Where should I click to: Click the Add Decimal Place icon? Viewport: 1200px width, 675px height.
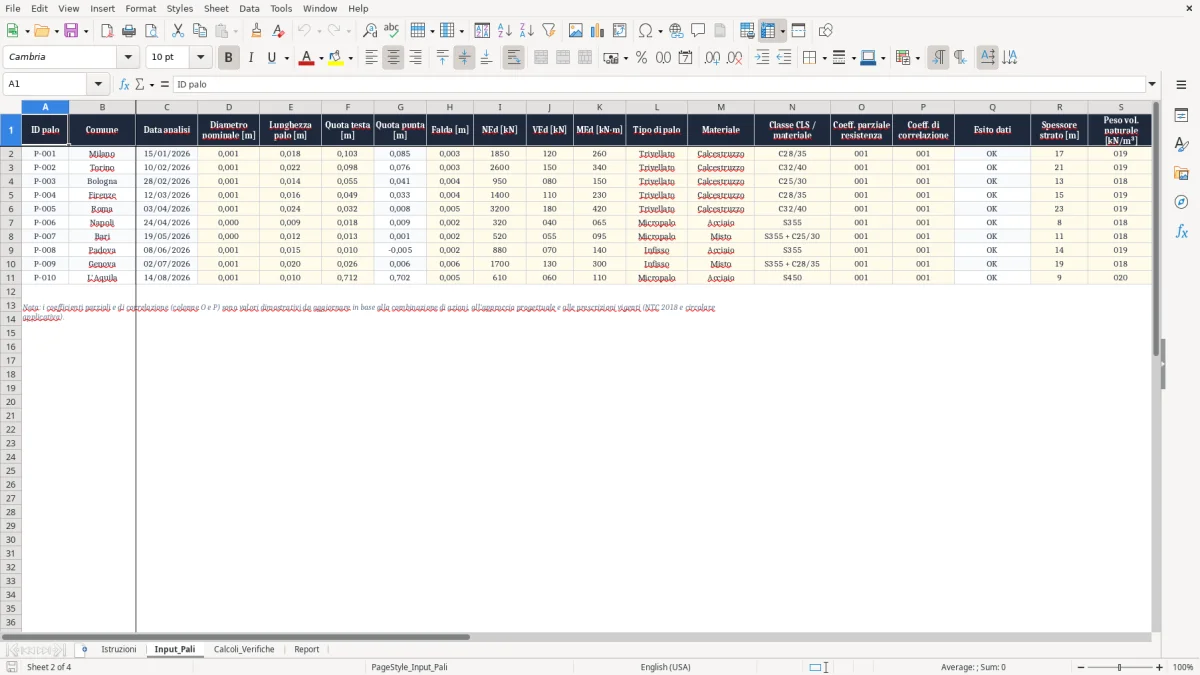point(712,58)
